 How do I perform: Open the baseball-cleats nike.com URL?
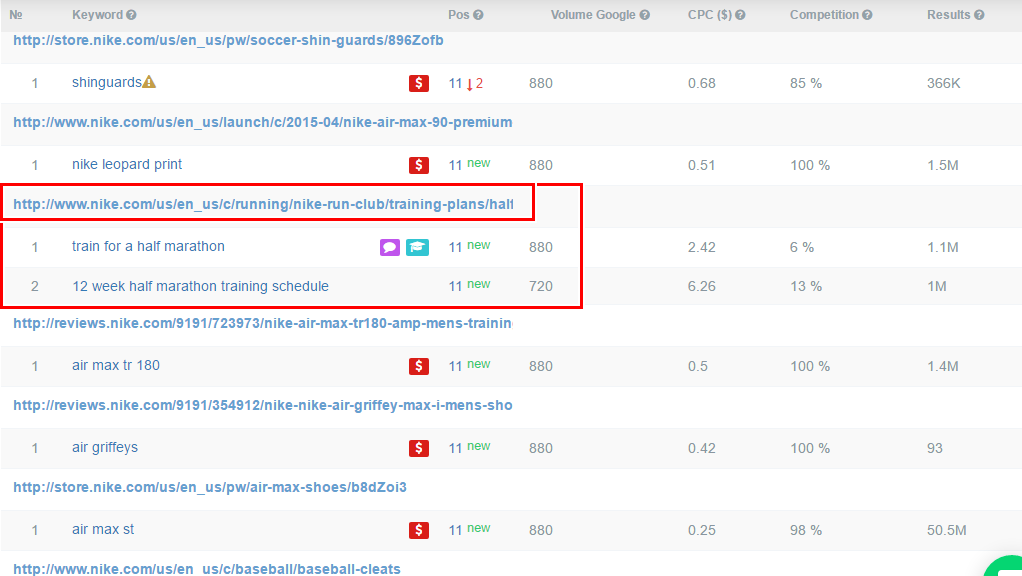pos(207,569)
